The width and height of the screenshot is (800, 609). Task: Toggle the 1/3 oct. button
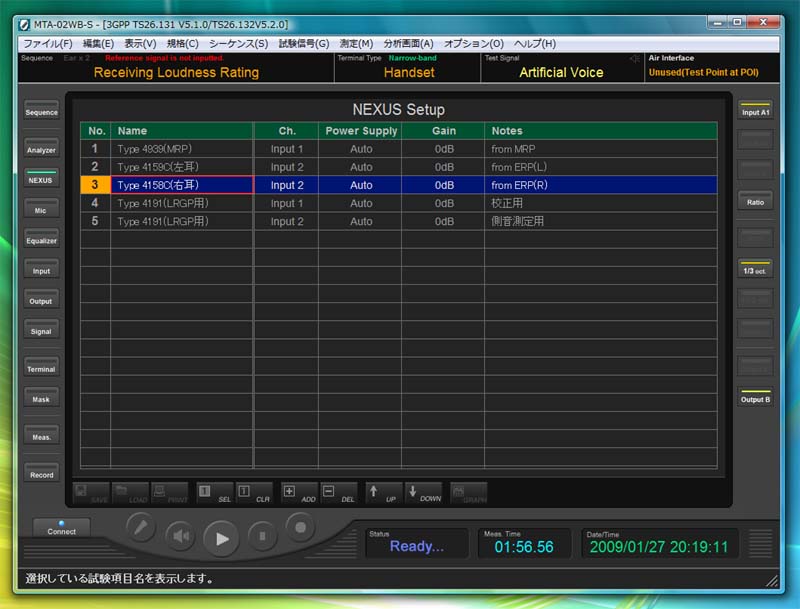755,269
